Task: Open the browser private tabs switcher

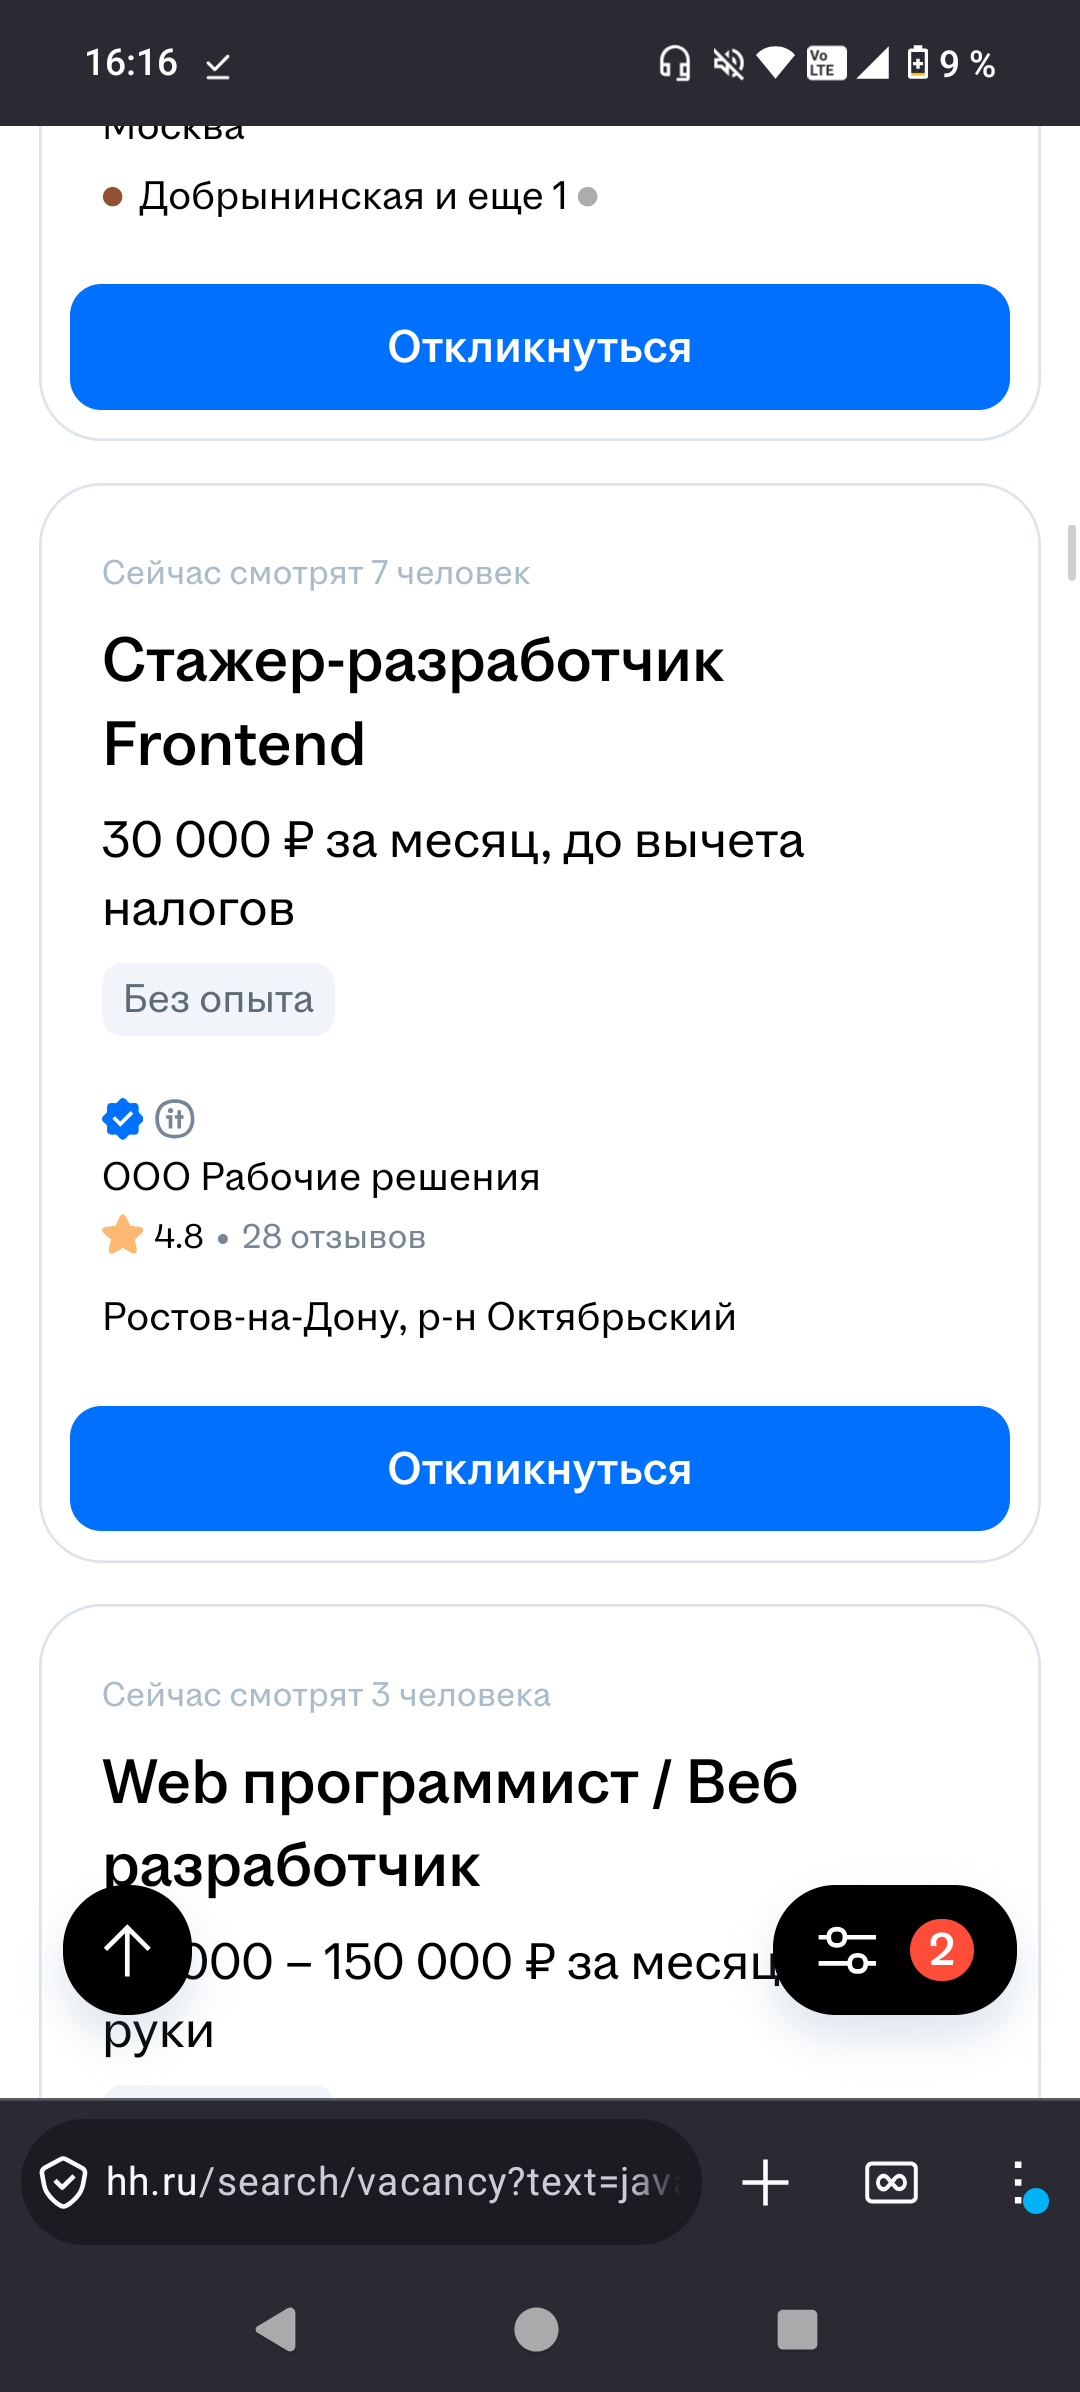Action: point(891,2182)
